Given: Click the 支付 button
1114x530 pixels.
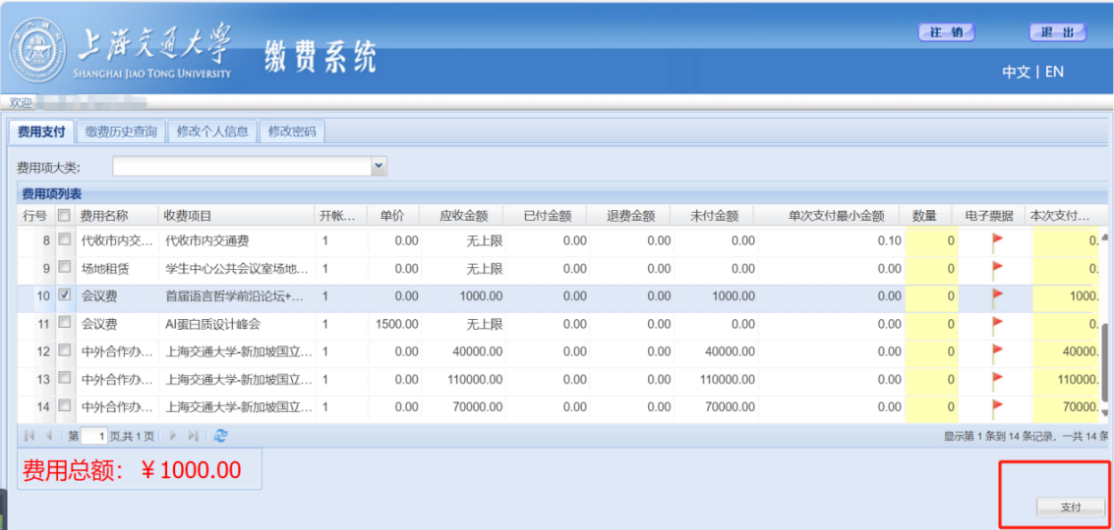Looking at the screenshot, I should tap(1071, 507).
